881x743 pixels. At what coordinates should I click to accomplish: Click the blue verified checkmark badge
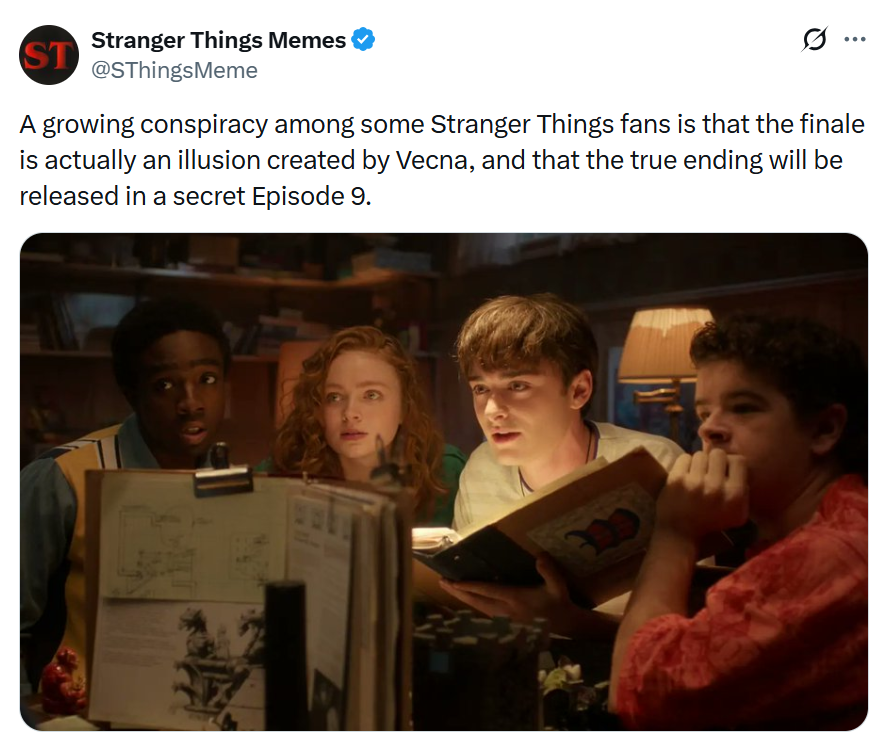[363, 39]
